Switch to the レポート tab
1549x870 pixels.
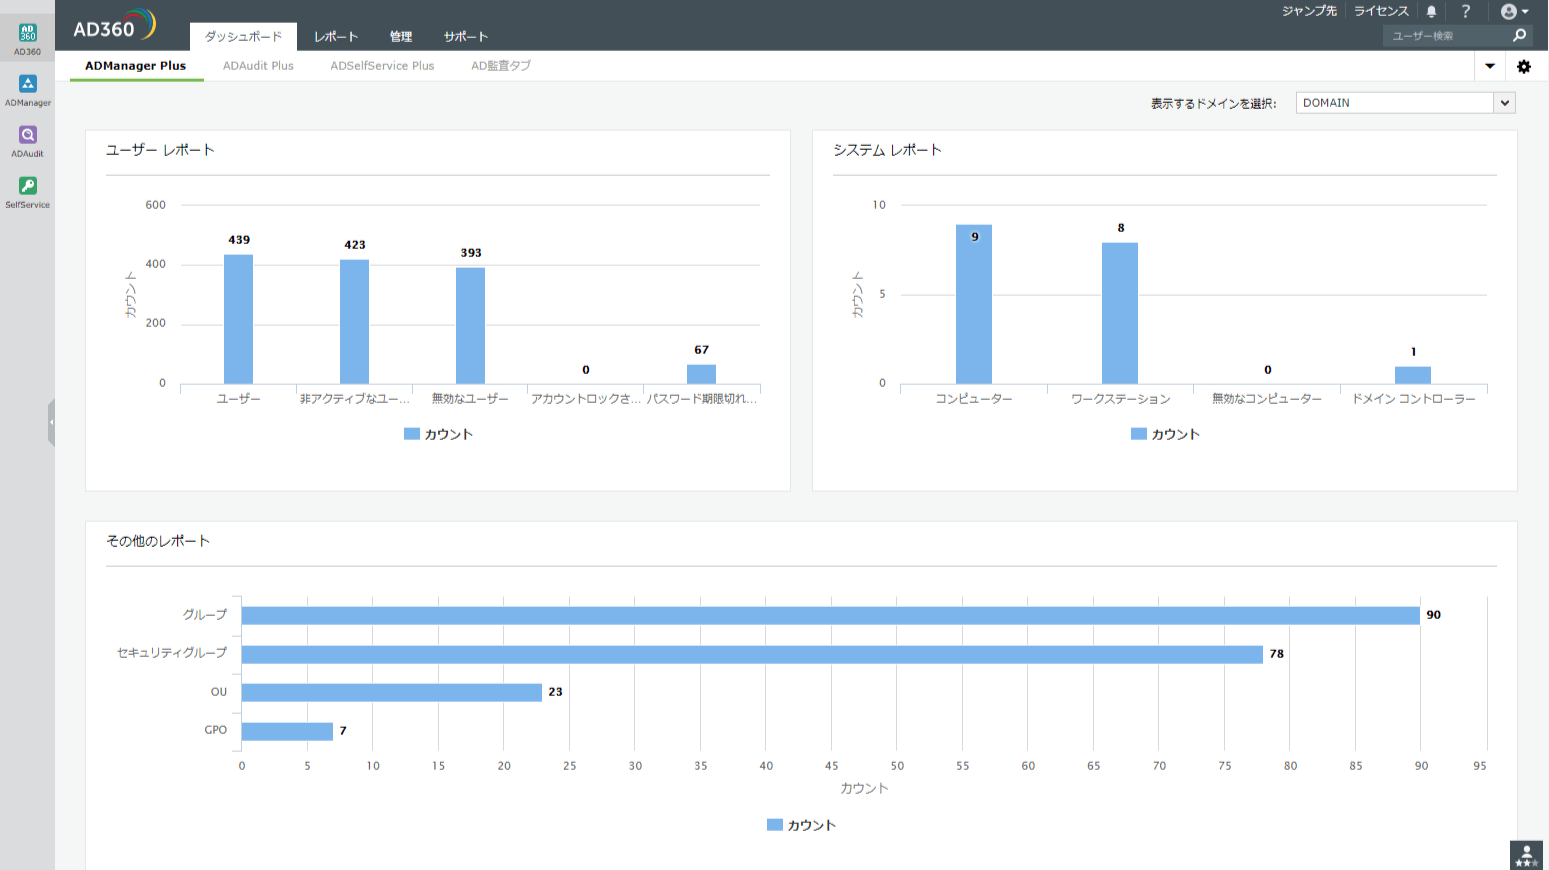pyautogui.click(x=335, y=36)
